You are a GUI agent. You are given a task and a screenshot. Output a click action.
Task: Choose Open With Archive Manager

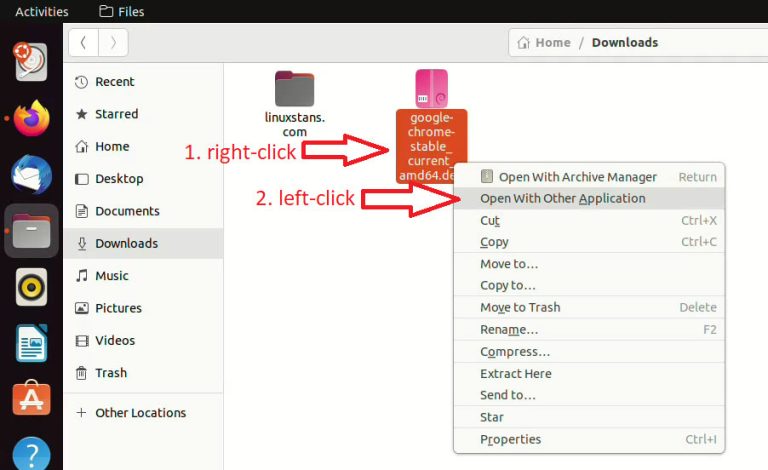point(577,177)
